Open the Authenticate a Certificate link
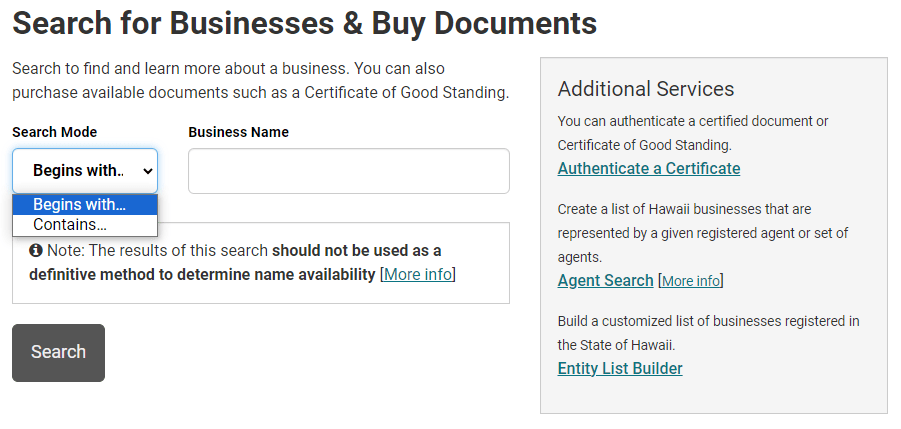This screenshot has width=901, height=429. tap(649, 168)
